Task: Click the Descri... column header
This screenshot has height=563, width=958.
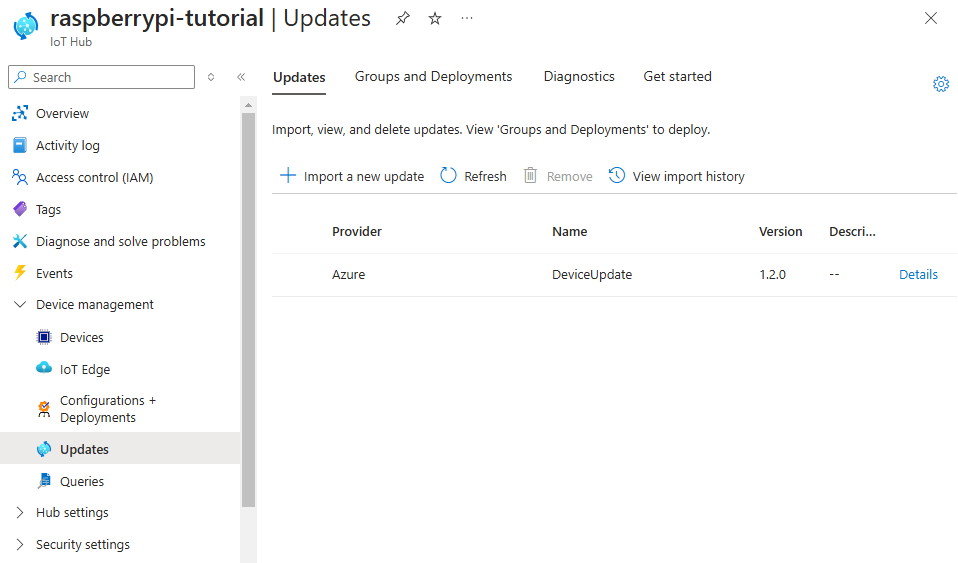Action: click(852, 232)
